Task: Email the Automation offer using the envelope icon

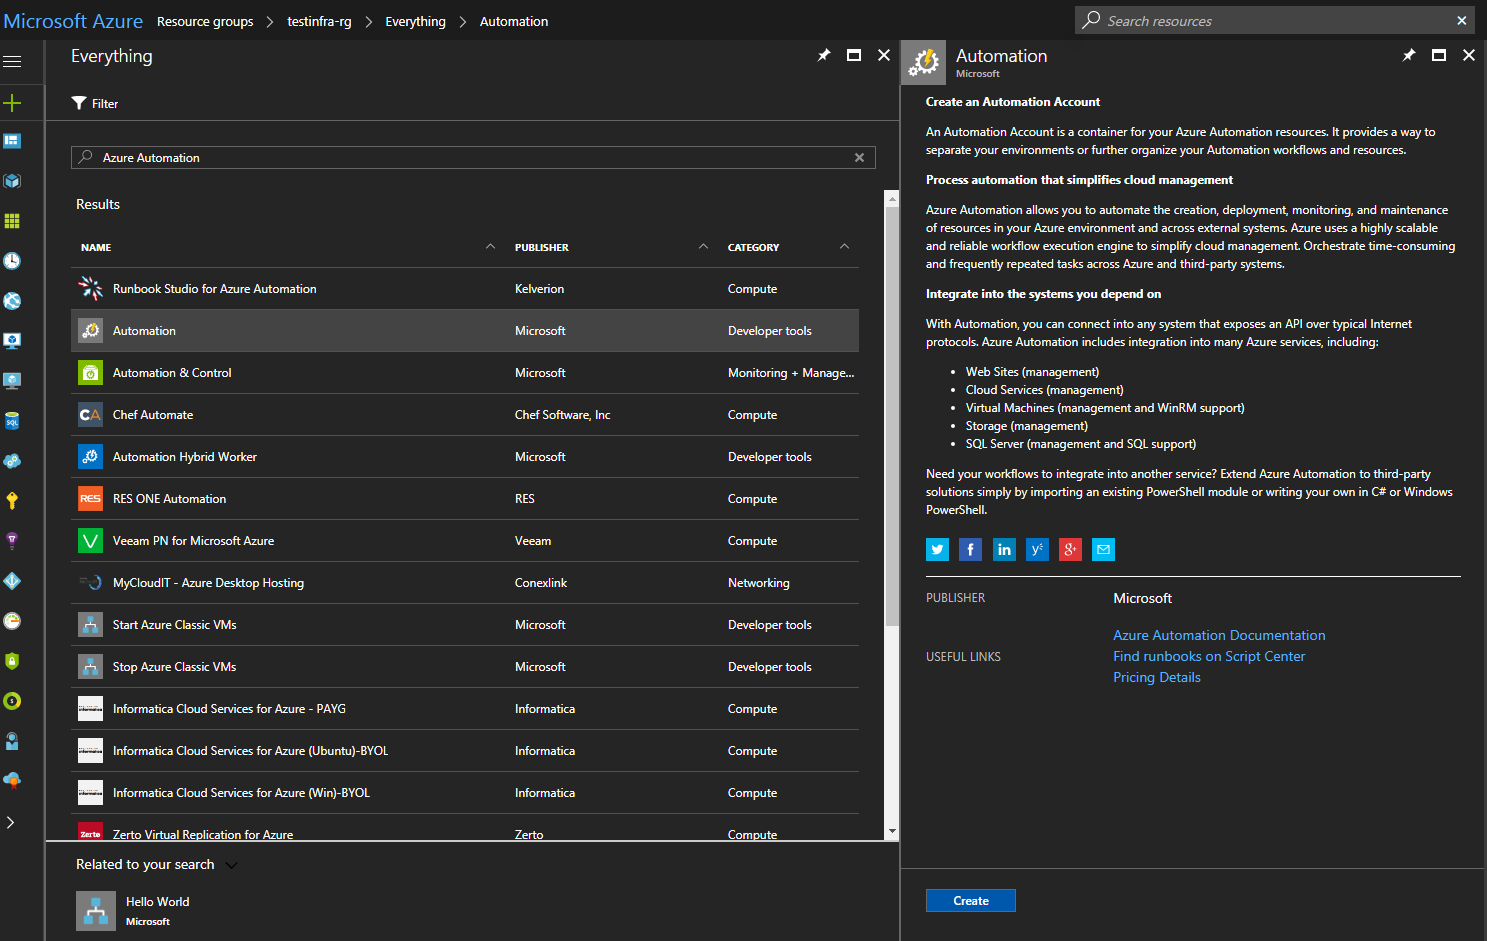Action: pyautogui.click(x=1103, y=549)
